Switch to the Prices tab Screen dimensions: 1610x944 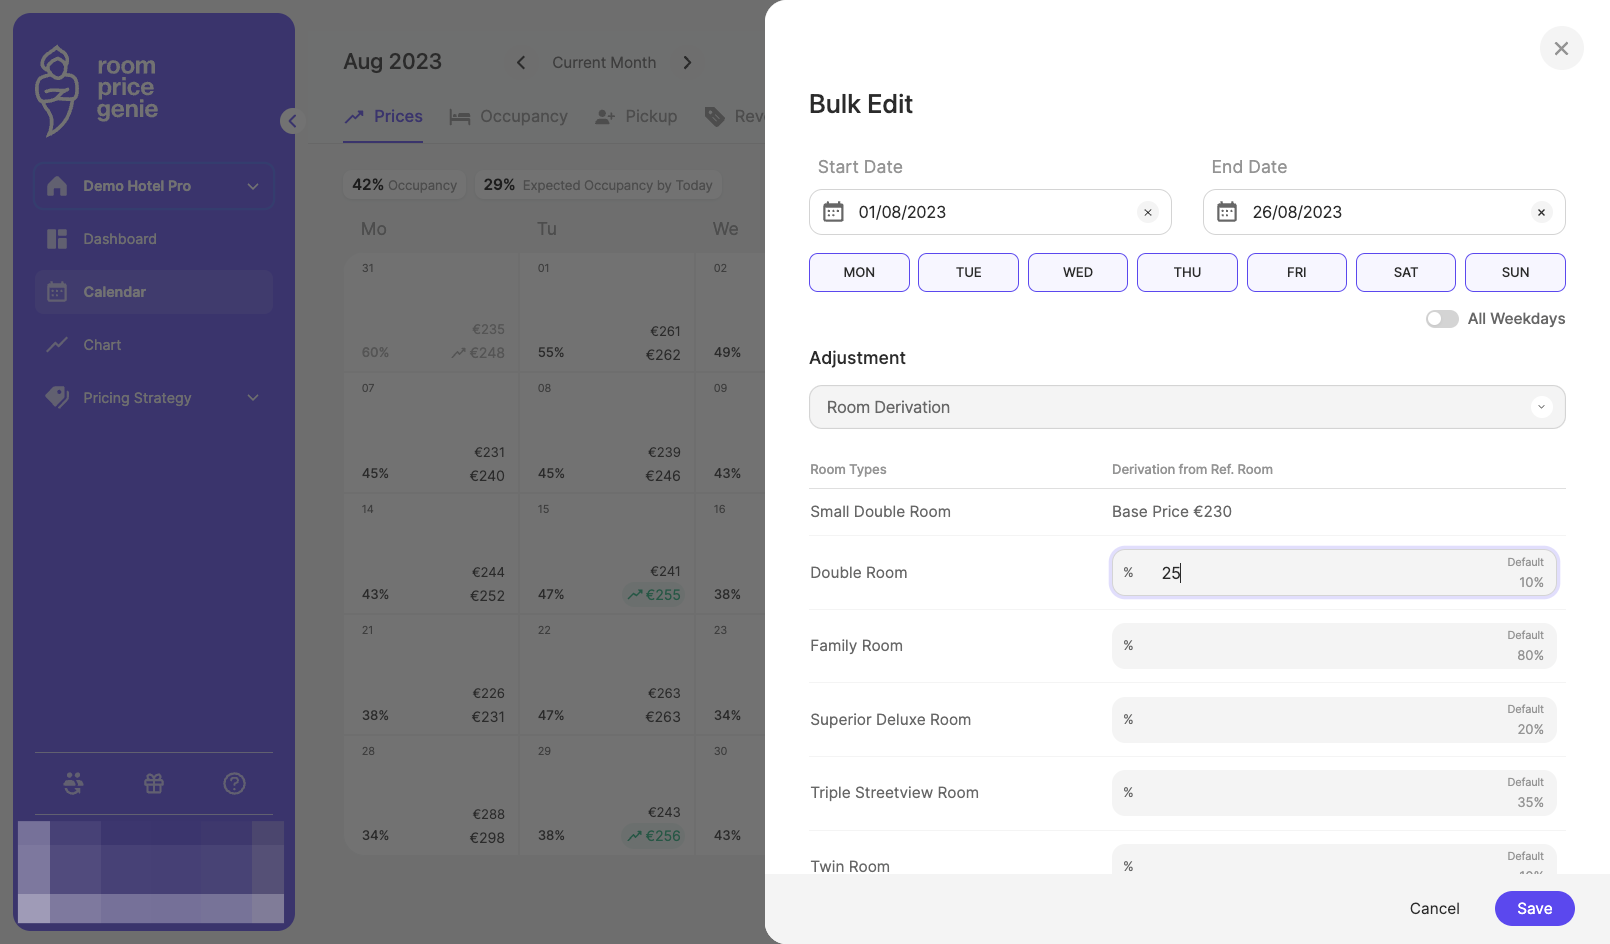(x=384, y=117)
